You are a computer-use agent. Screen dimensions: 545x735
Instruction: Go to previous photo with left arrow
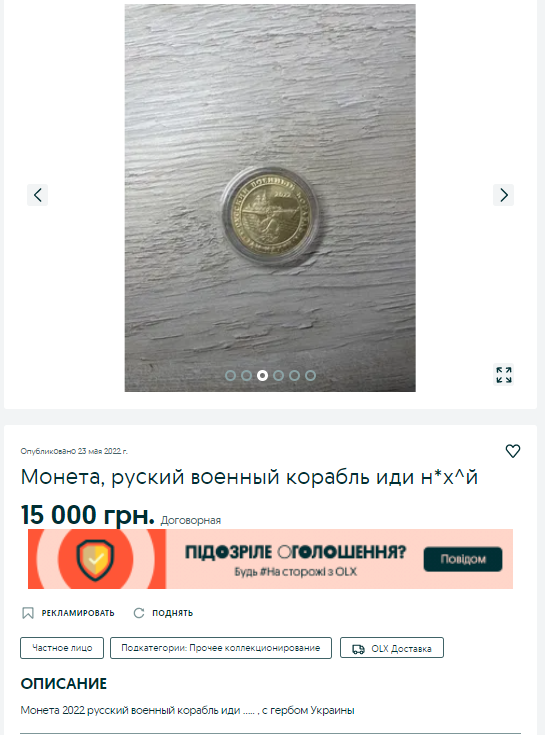click(x=37, y=195)
